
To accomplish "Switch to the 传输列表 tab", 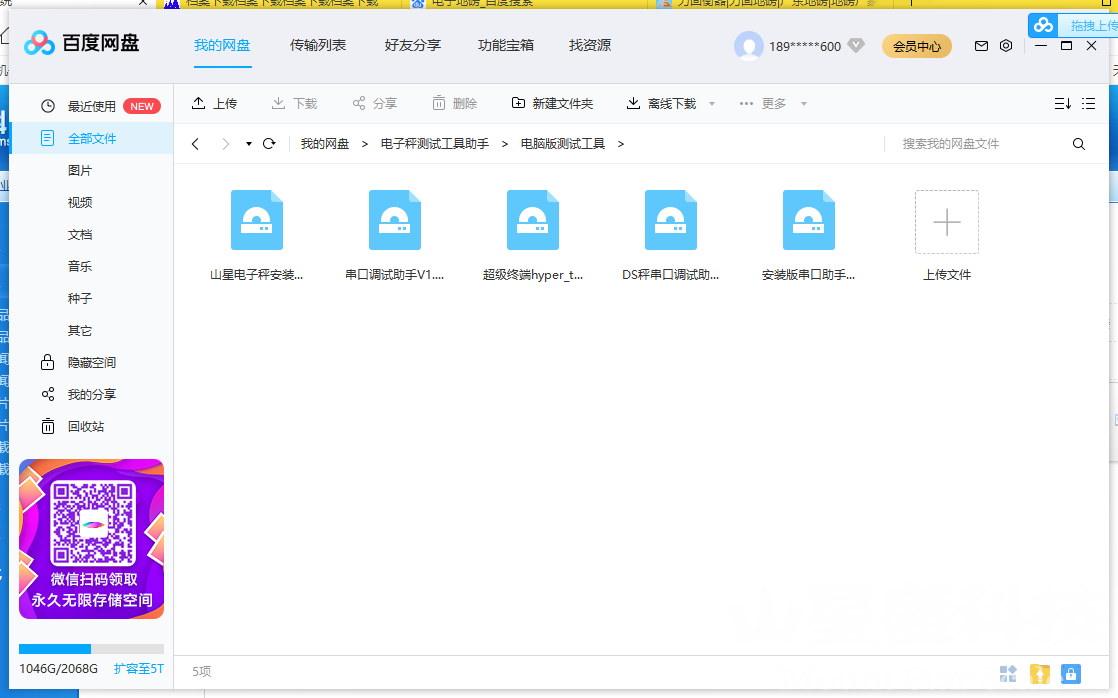I will click(x=318, y=45).
